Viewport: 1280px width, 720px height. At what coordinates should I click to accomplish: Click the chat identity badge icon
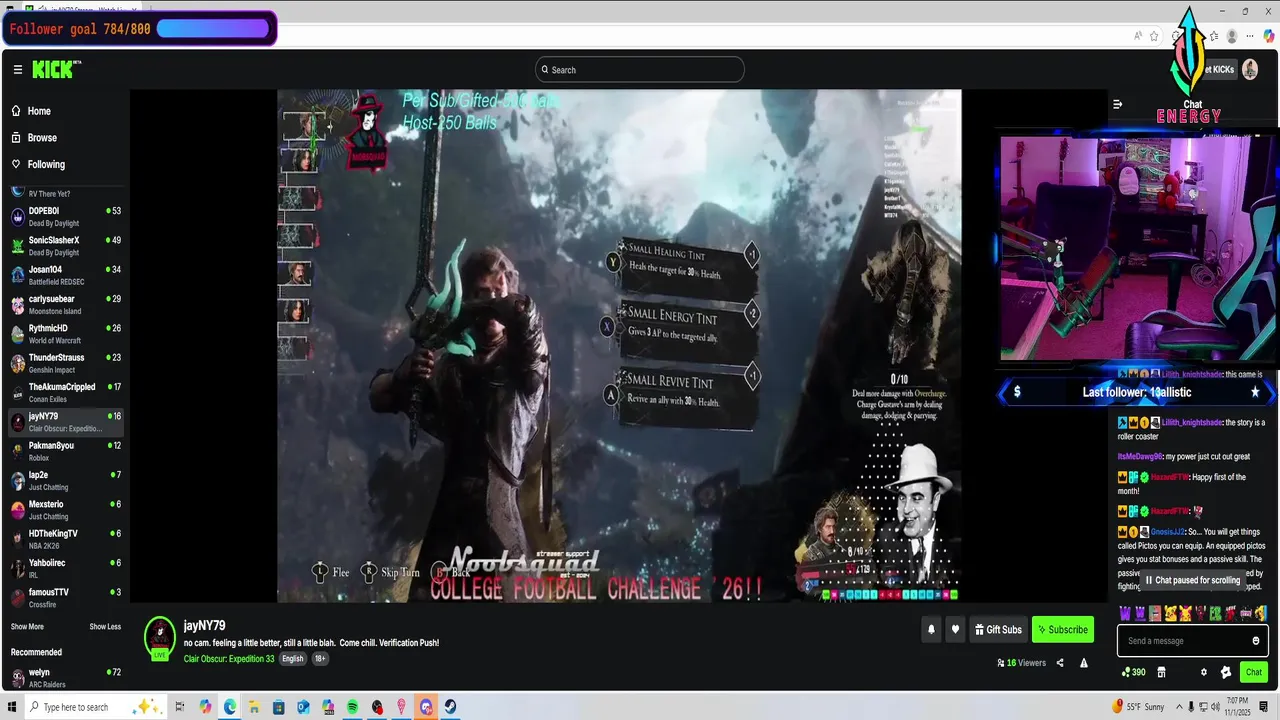coord(1226,673)
